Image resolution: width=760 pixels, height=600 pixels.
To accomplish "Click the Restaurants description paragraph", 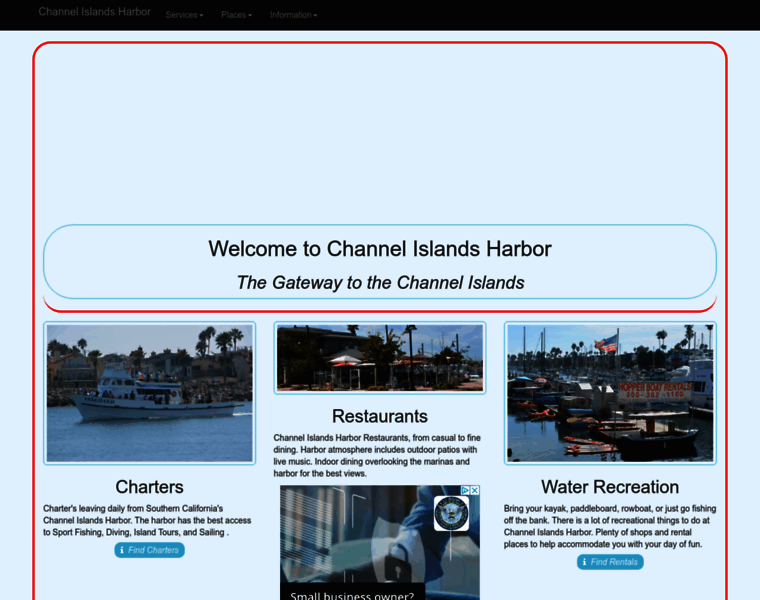I will pyautogui.click(x=377, y=456).
